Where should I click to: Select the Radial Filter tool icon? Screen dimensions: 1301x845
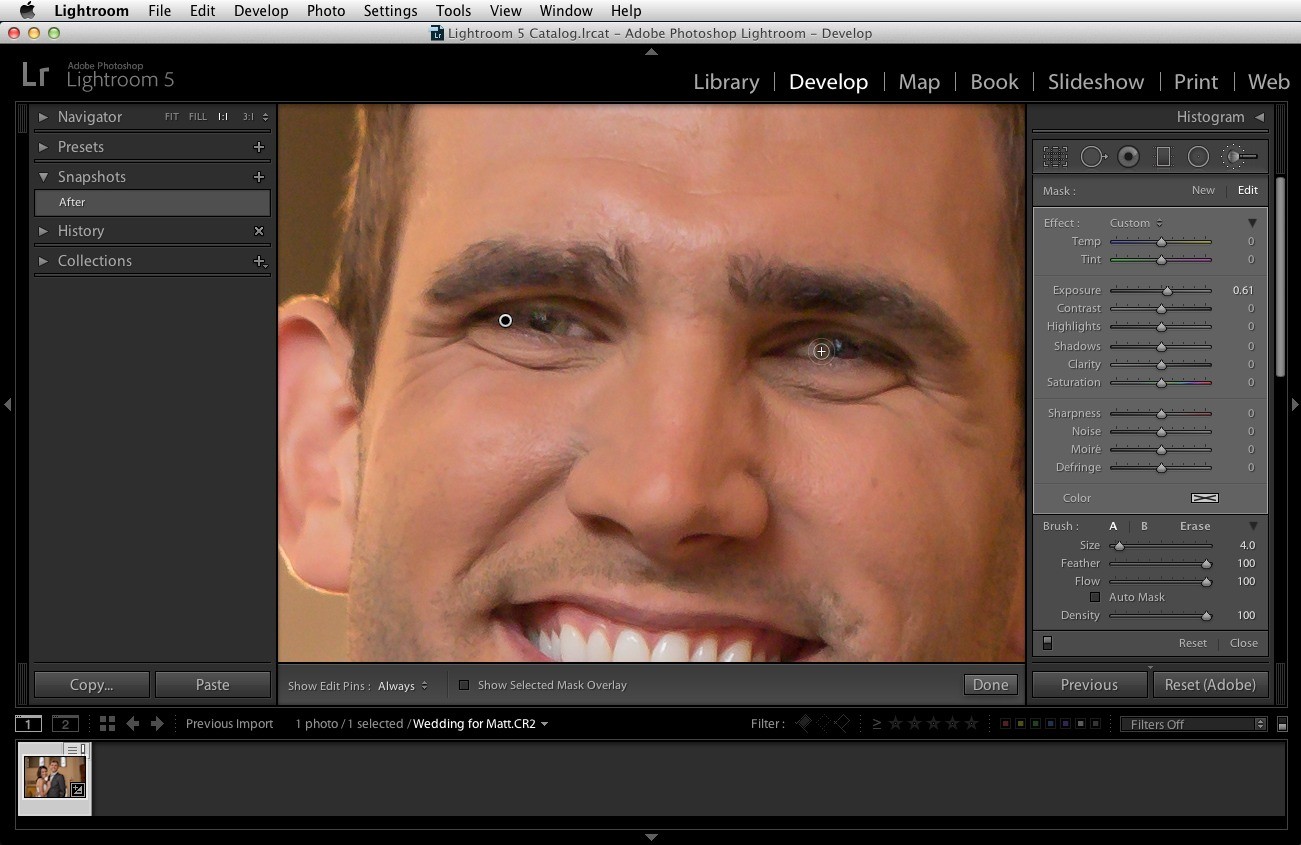[x=1198, y=157]
